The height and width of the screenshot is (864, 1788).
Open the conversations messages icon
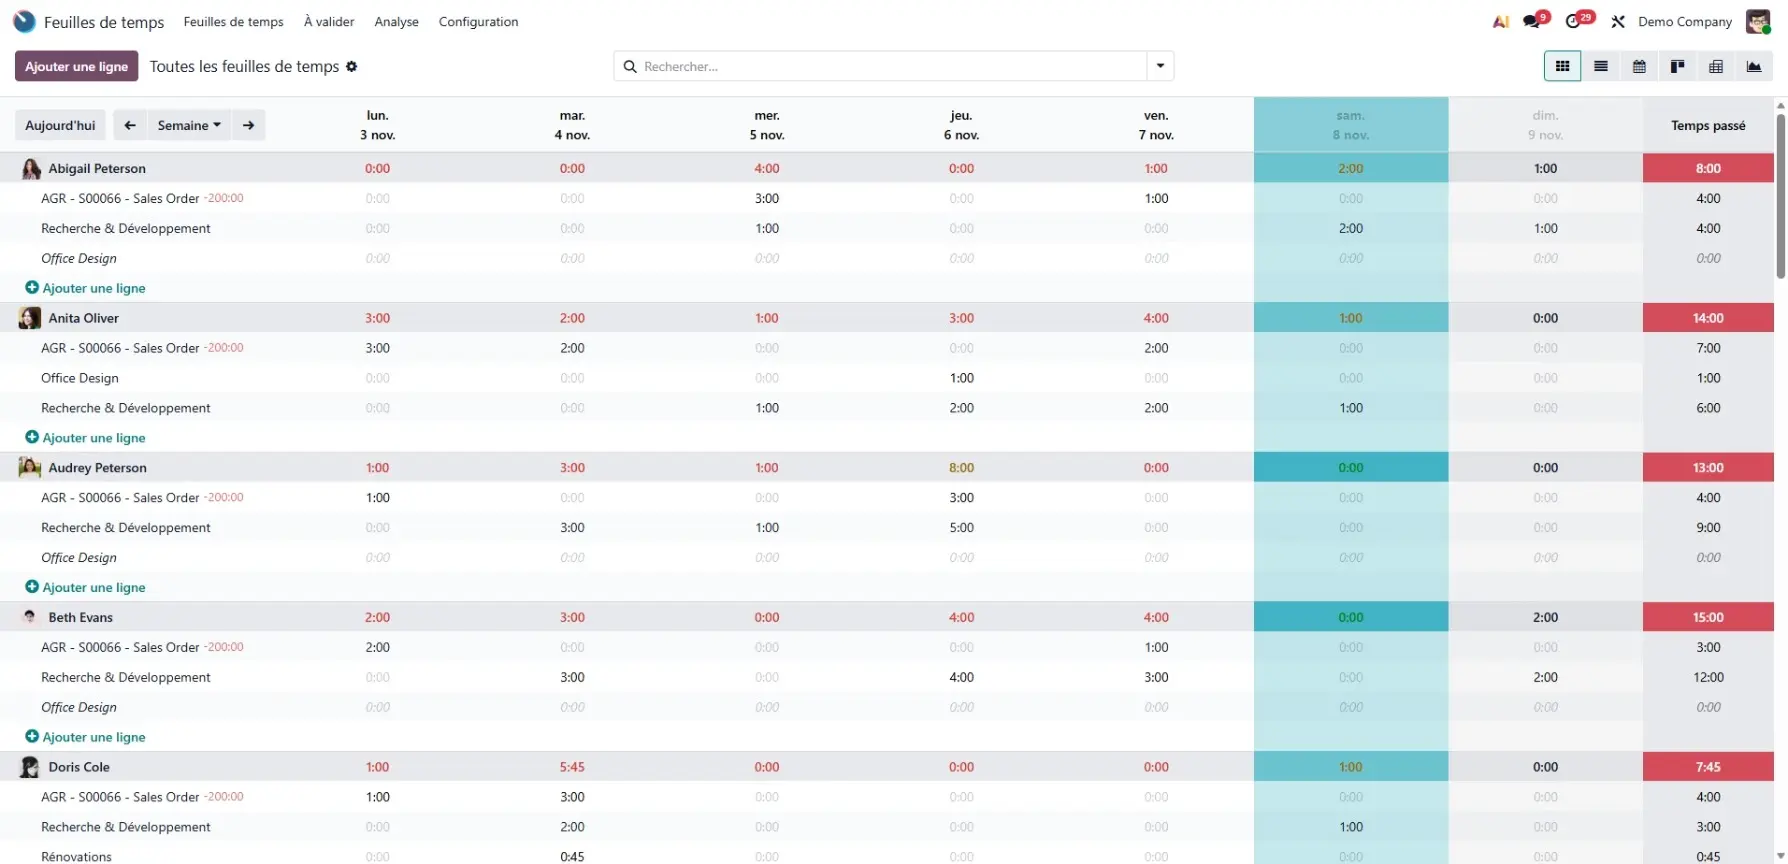click(1532, 21)
